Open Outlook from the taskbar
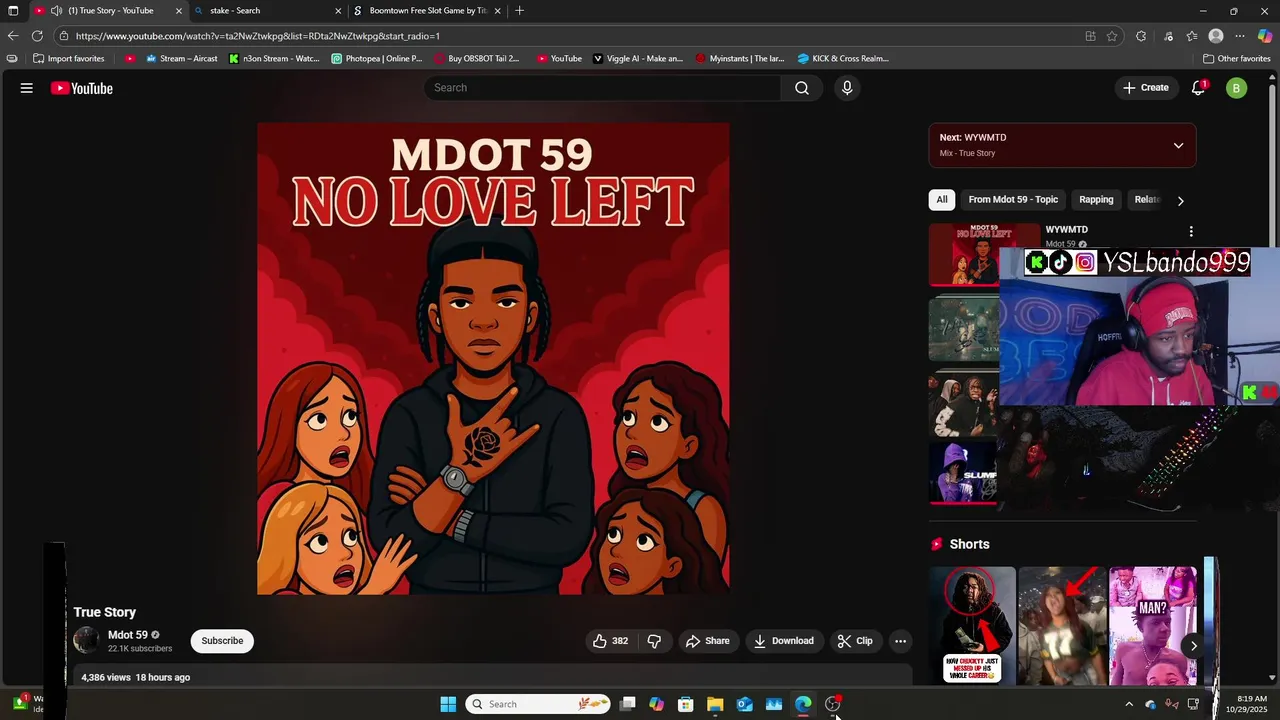1280x720 pixels. [x=744, y=704]
